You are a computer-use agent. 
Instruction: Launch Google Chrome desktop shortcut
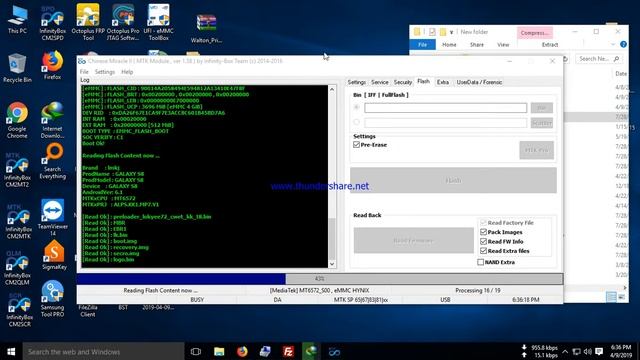(x=17, y=120)
